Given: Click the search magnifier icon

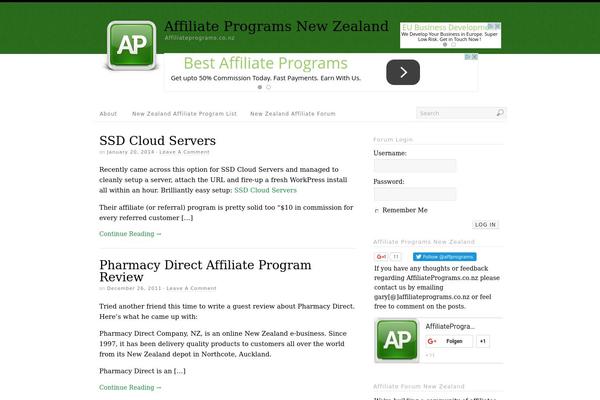Looking at the screenshot, I should [500, 113].
